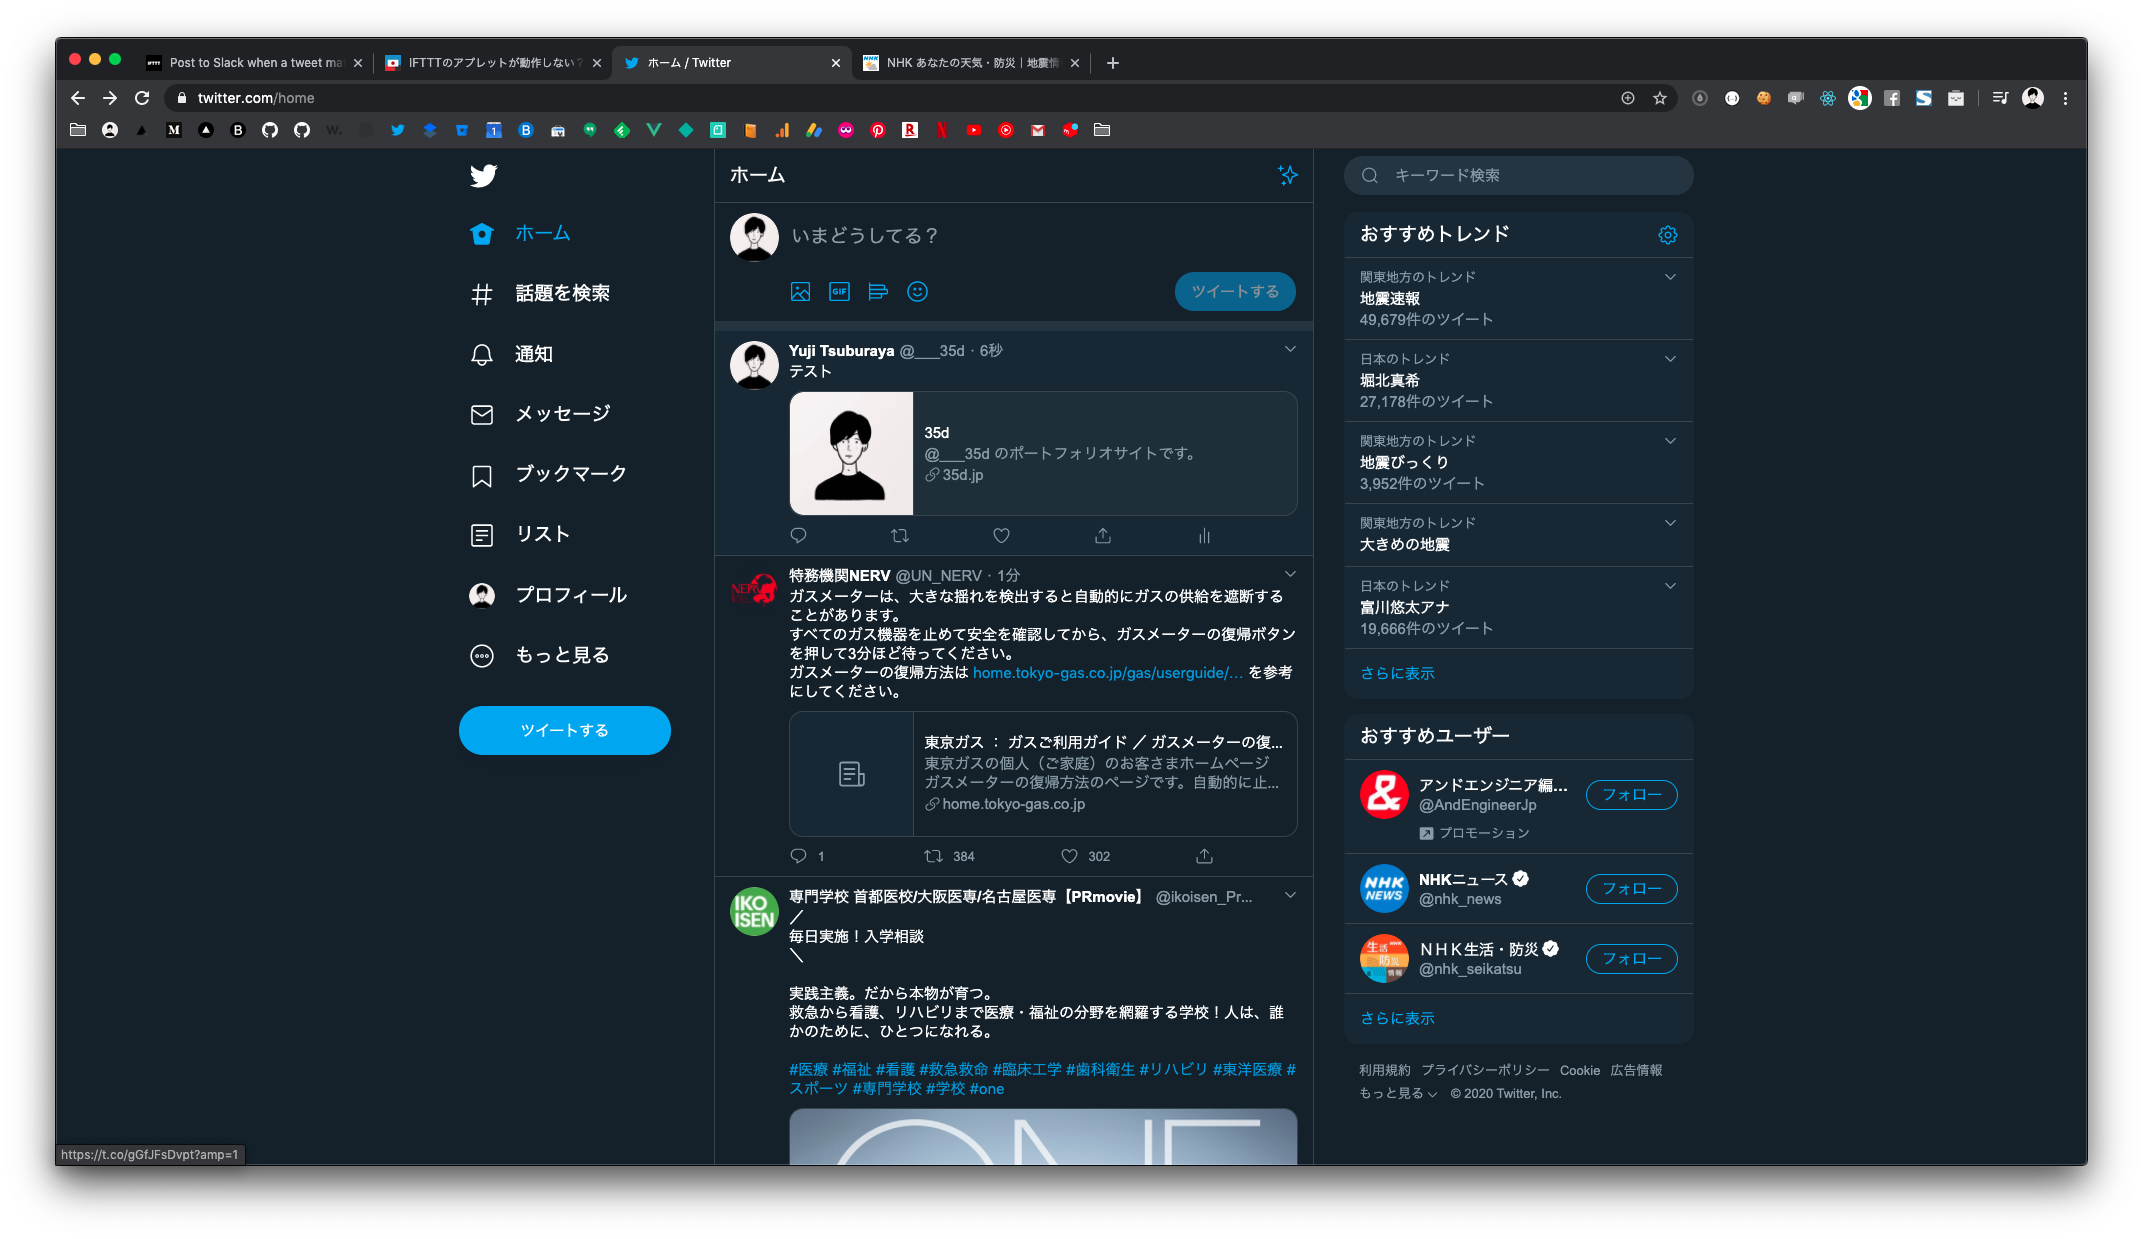Image resolution: width=2143 pixels, height=1239 pixels.
Task: Follow NHK生活・防災 @nhk_seikatsu
Action: point(1631,959)
